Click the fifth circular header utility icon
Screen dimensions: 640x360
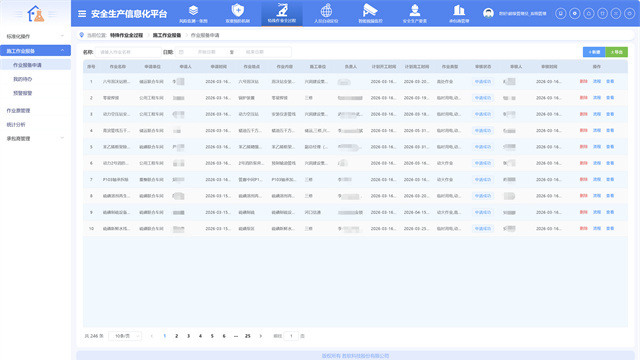pyautogui.click(x=616, y=13)
